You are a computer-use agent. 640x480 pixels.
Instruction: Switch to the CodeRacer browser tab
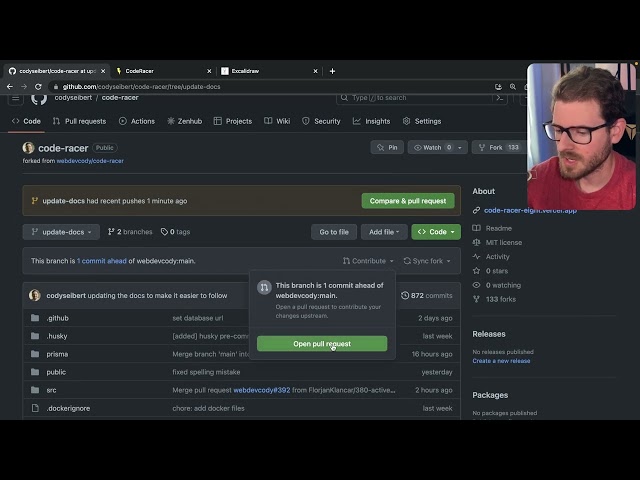click(162, 71)
